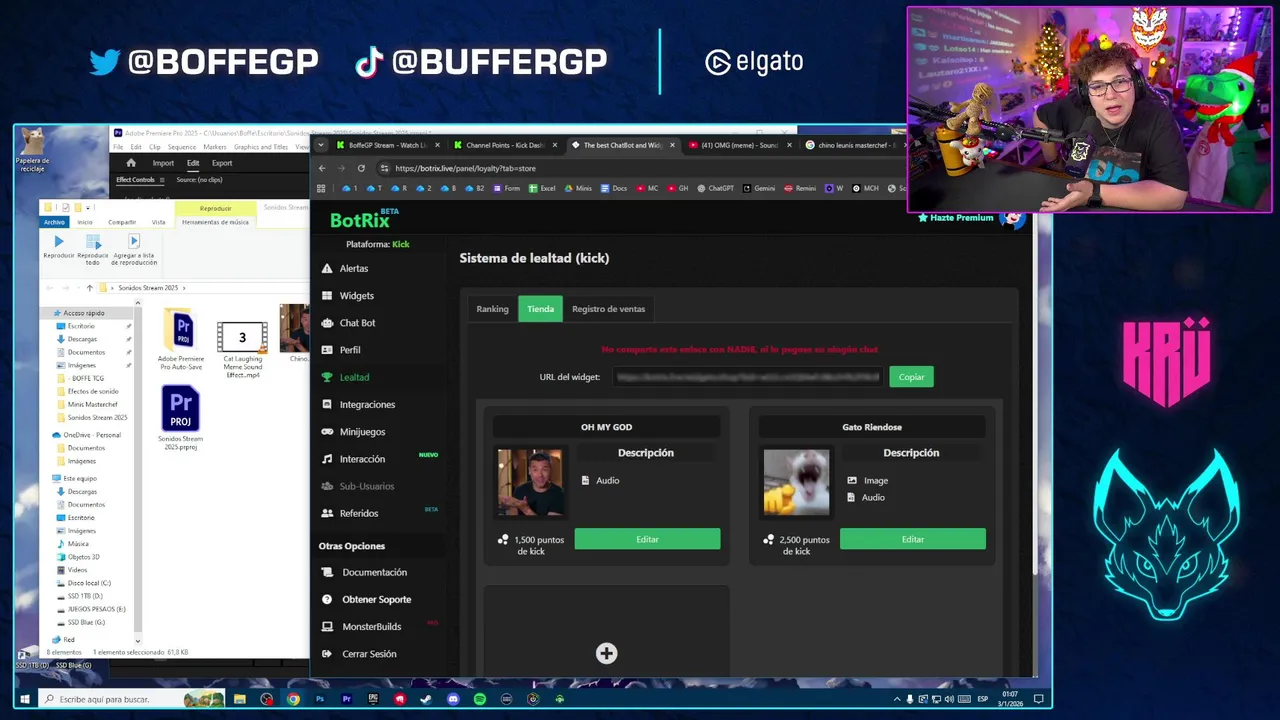
Task: Select the OH MY GOD item thumbnail
Action: pyautogui.click(x=530, y=482)
